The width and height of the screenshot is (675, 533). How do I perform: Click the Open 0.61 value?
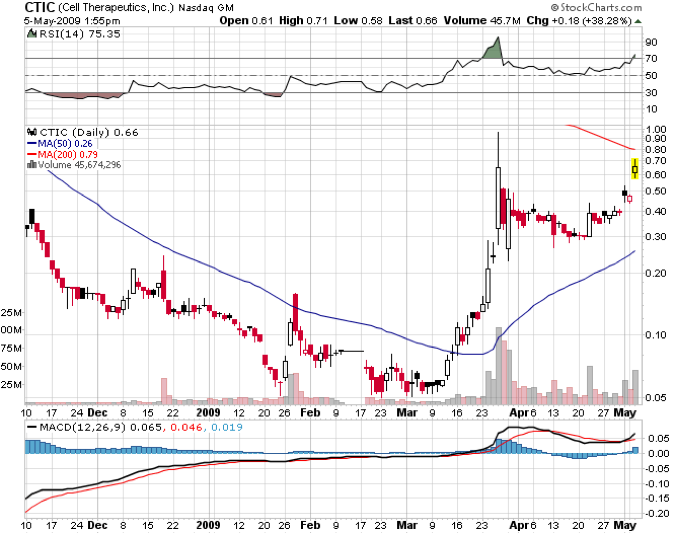(x=246, y=20)
